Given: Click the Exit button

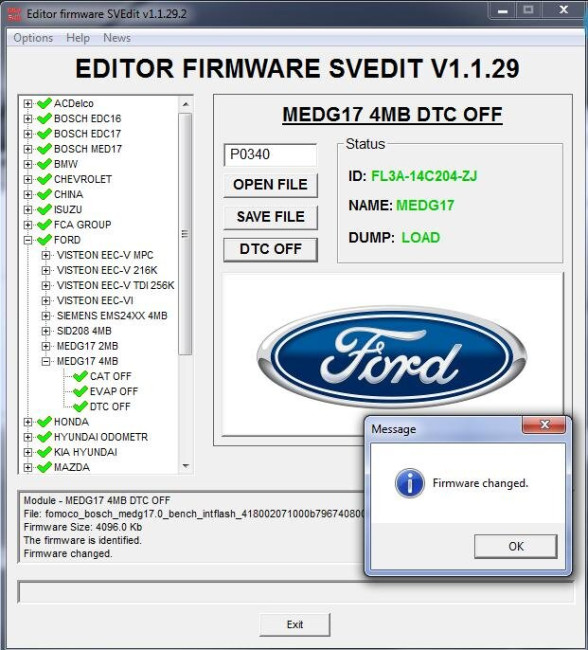Looking at the screenshot, I should tap(295, 624).
